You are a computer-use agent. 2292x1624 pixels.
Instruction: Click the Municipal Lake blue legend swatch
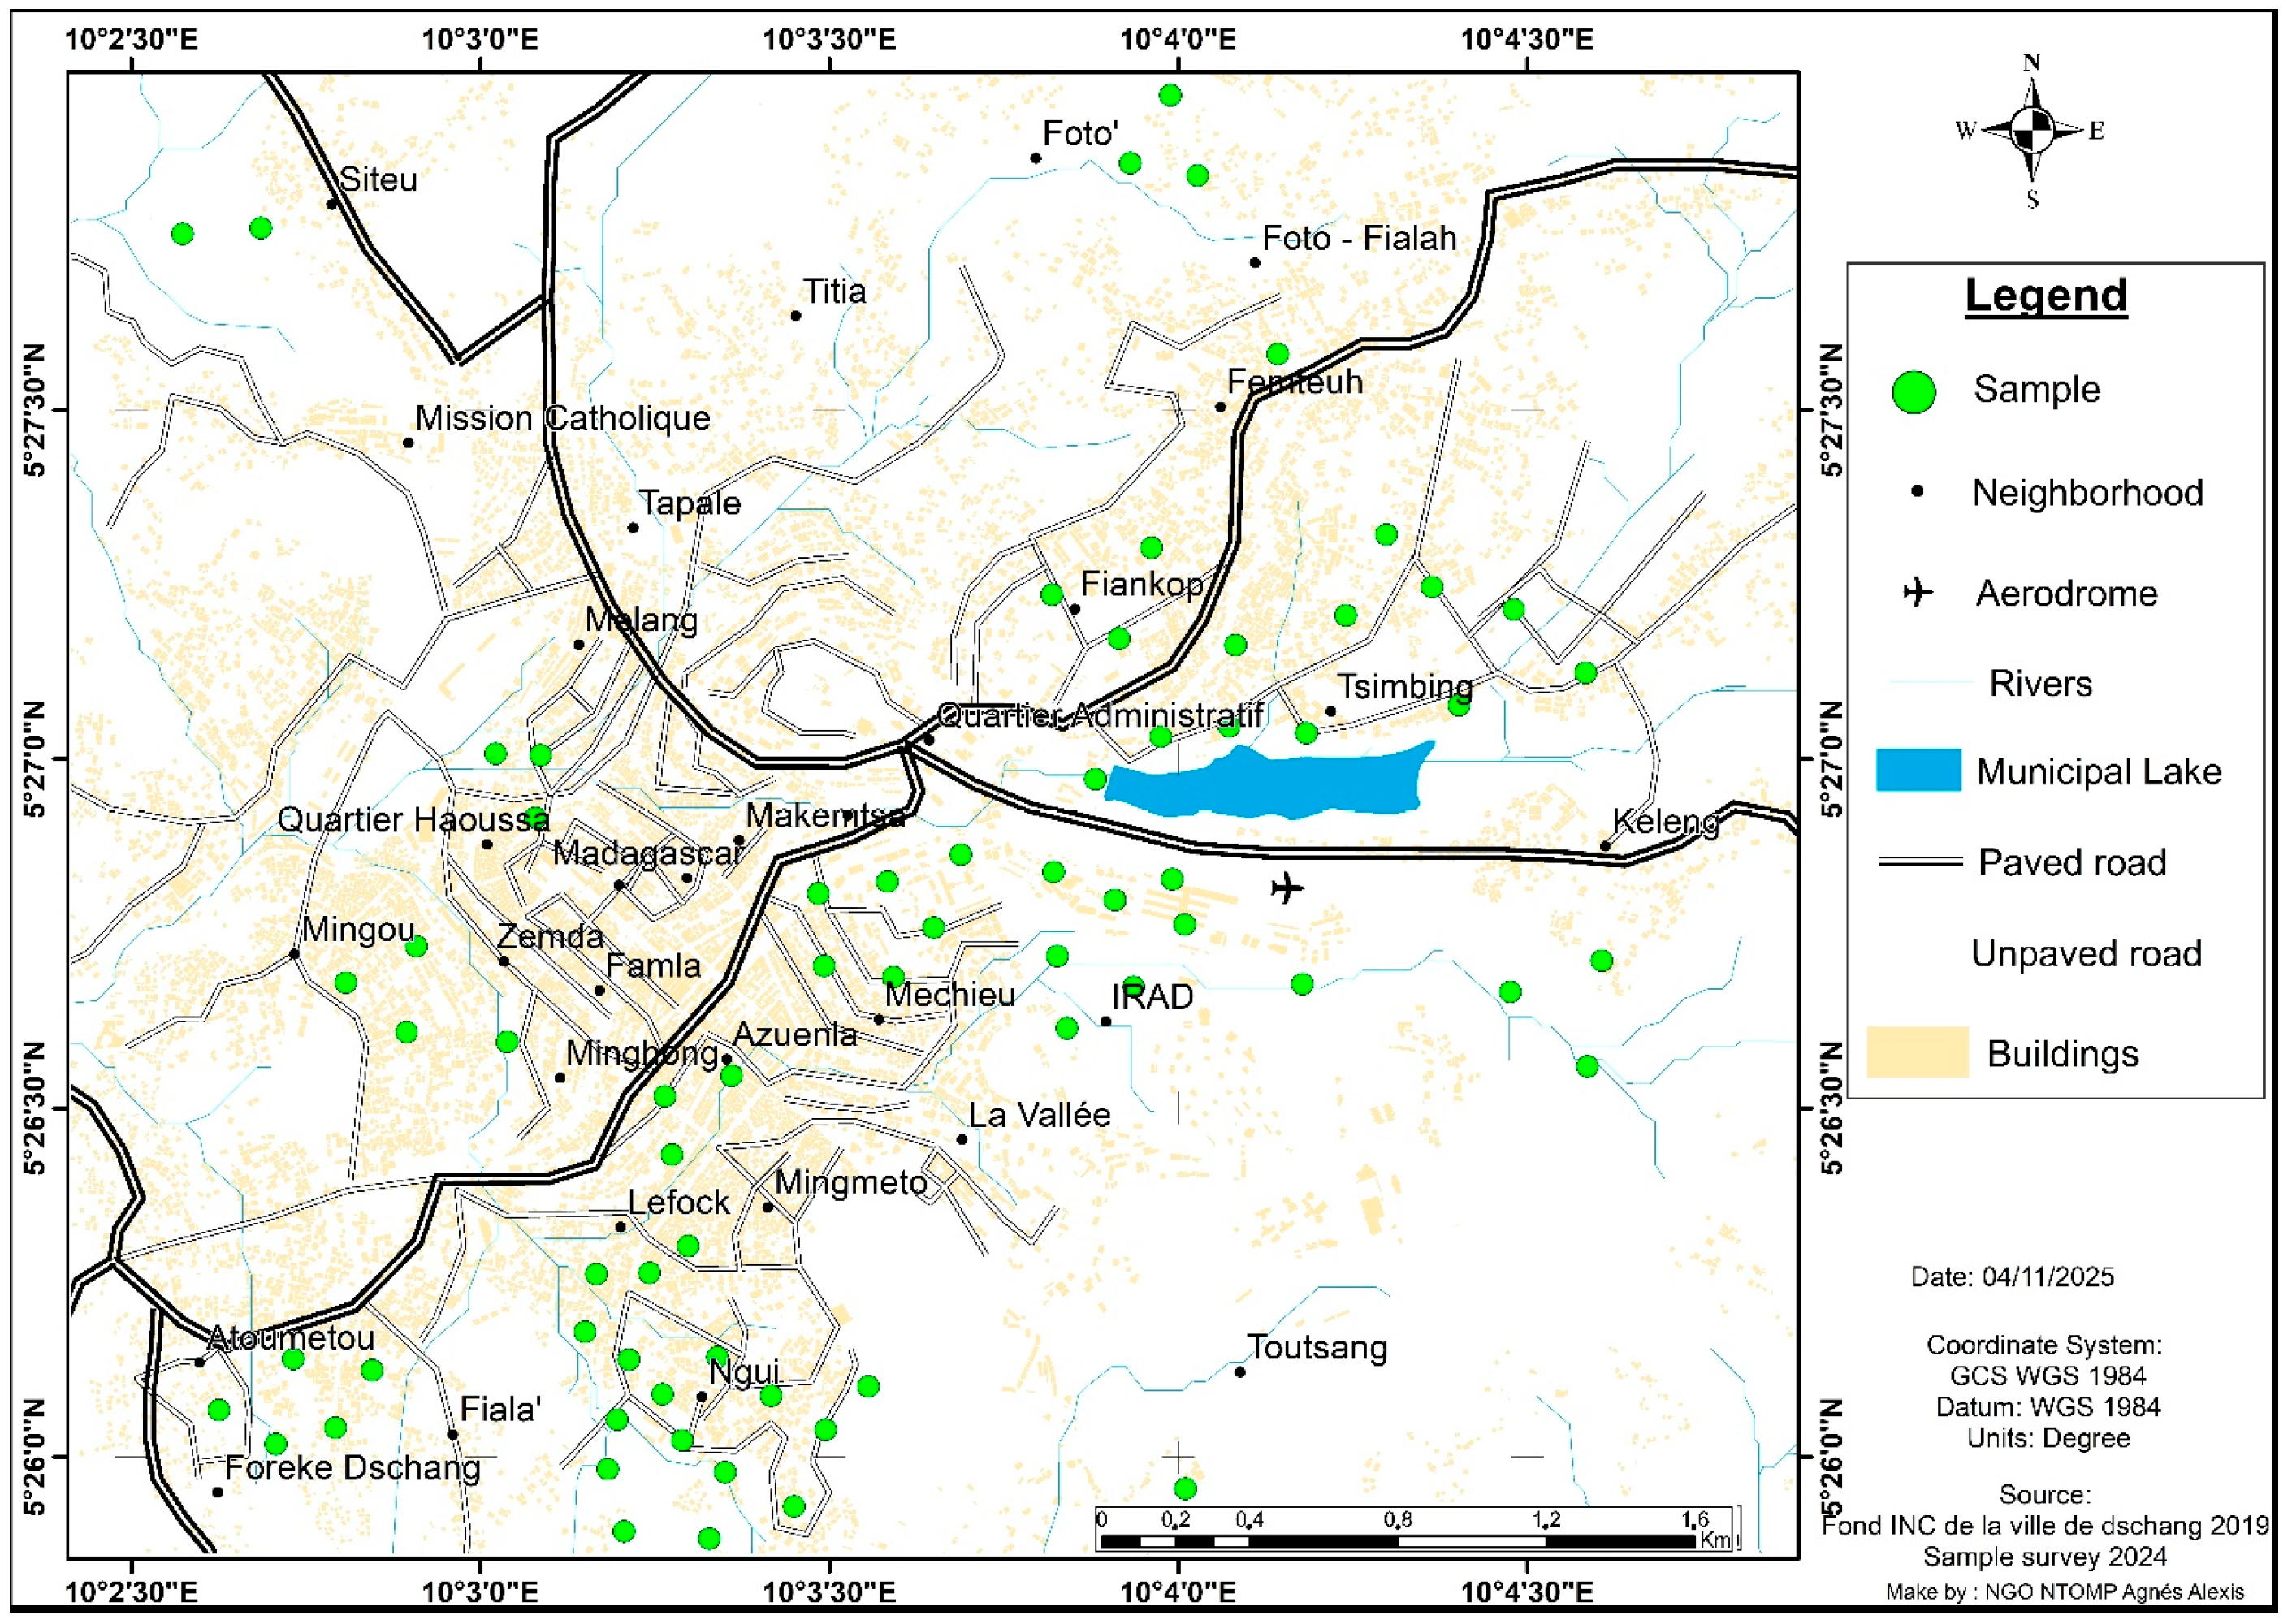click(1918, 770)
